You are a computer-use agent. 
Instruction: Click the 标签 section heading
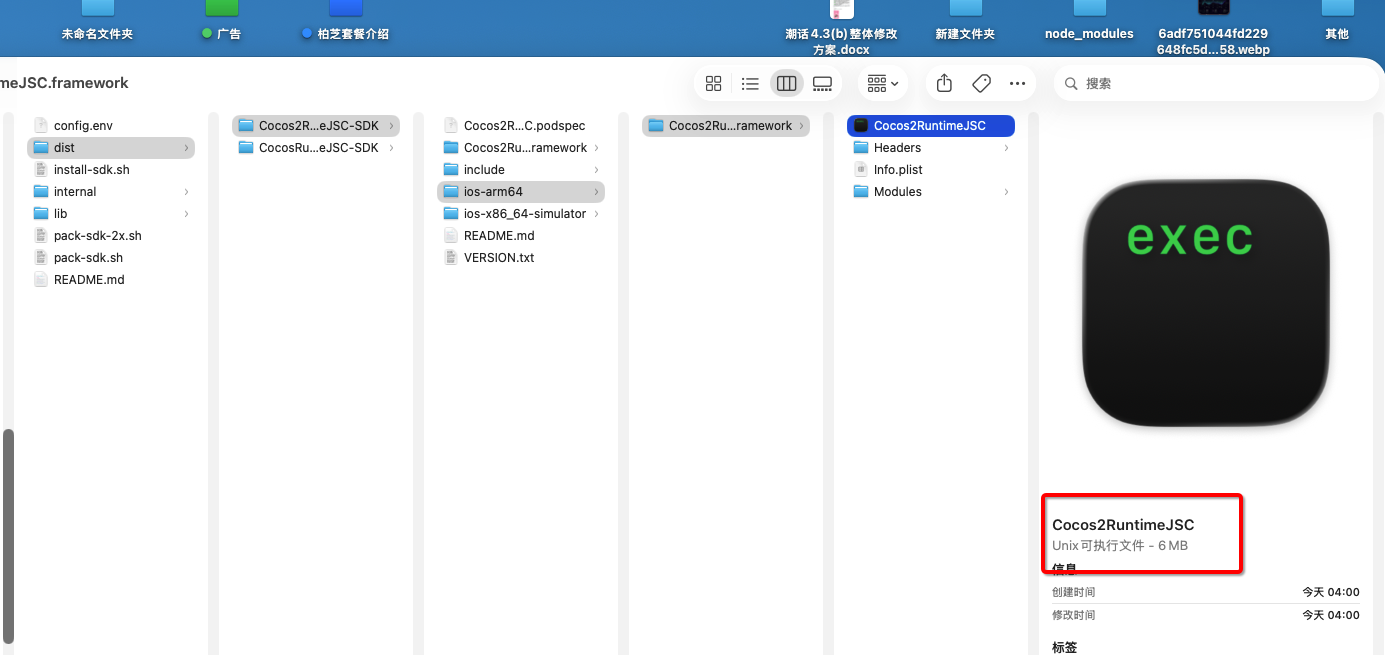[x=1065, y=647]
